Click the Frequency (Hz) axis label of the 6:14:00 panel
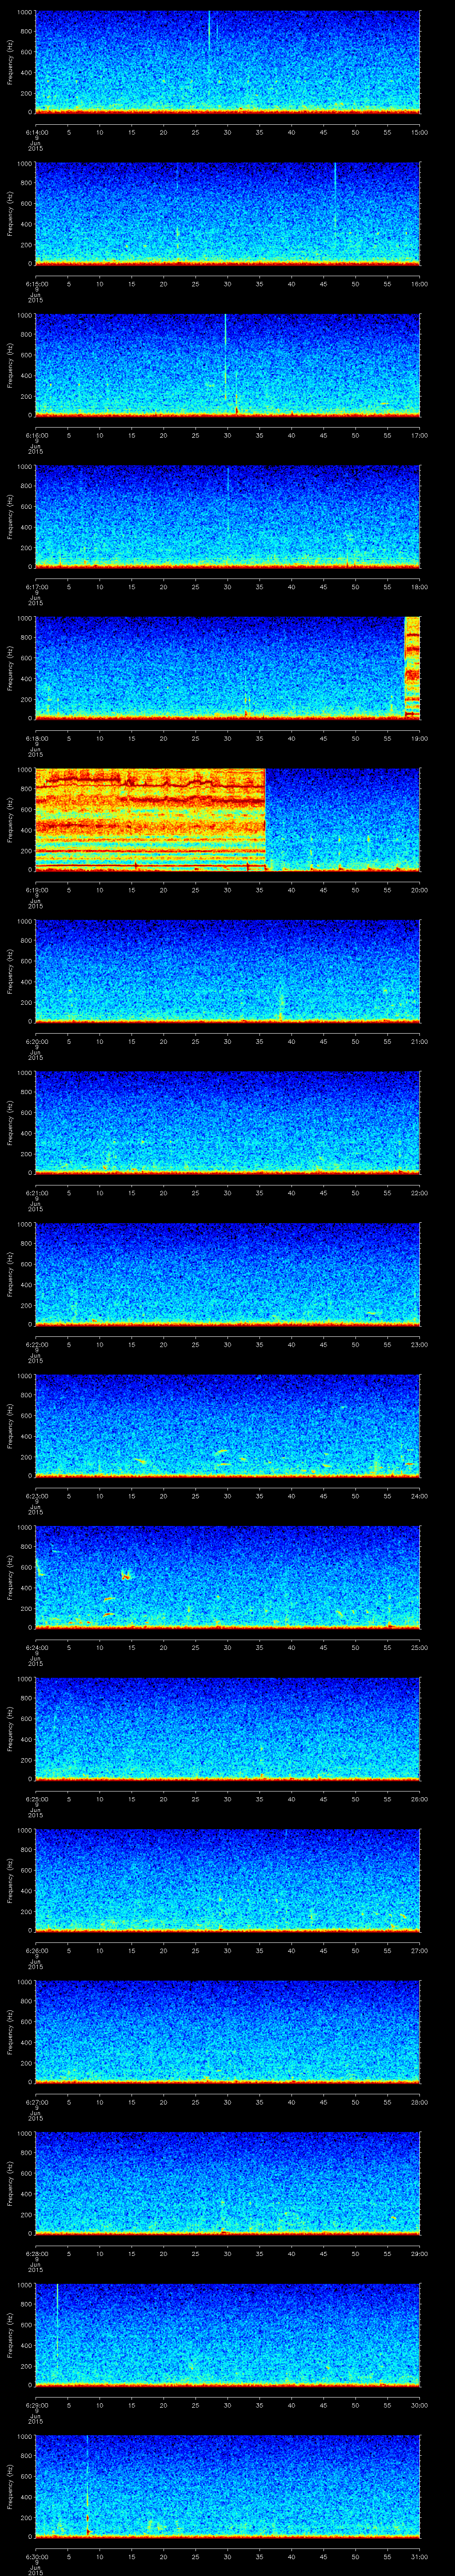Screen dimensions: 455x2576 [x=10, y=62]
